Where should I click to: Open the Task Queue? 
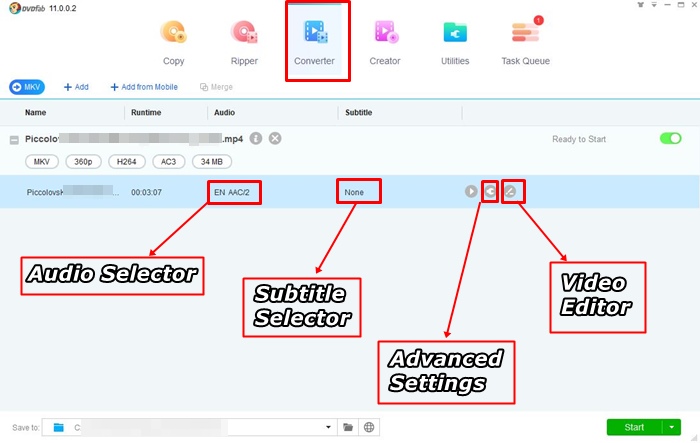525,43
